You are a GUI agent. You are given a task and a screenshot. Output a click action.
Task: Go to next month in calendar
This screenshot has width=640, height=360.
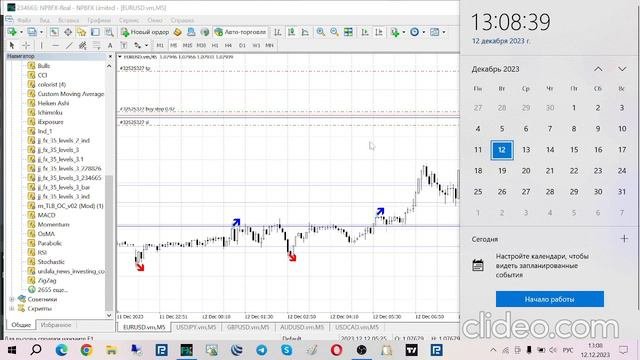[x=622, y=69]
